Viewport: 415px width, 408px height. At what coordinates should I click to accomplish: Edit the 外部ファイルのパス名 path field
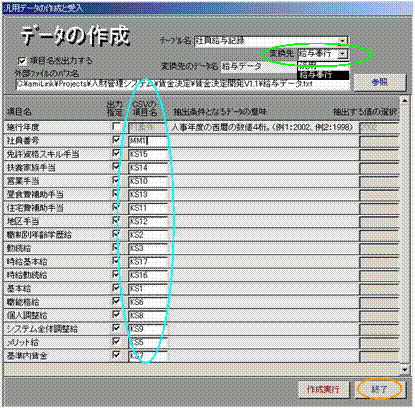[183, 84]
